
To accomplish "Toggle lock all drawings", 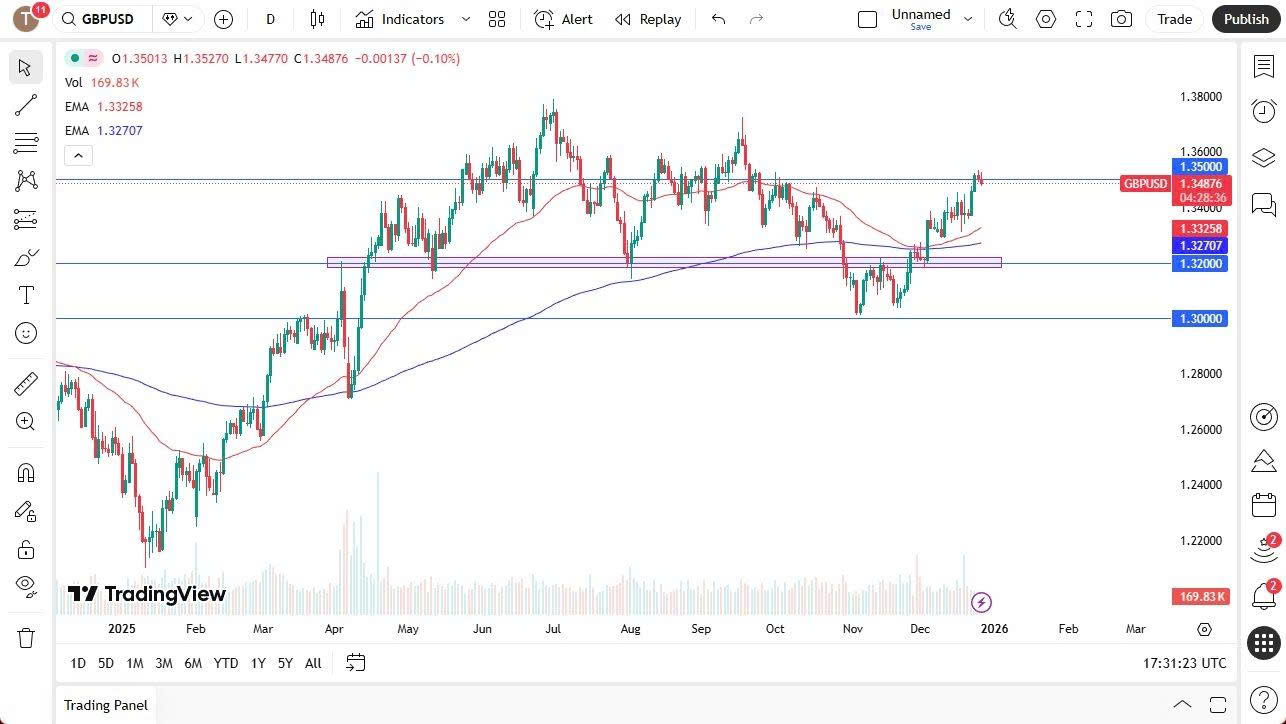I will pyautogui.click(x=25, y=550).
